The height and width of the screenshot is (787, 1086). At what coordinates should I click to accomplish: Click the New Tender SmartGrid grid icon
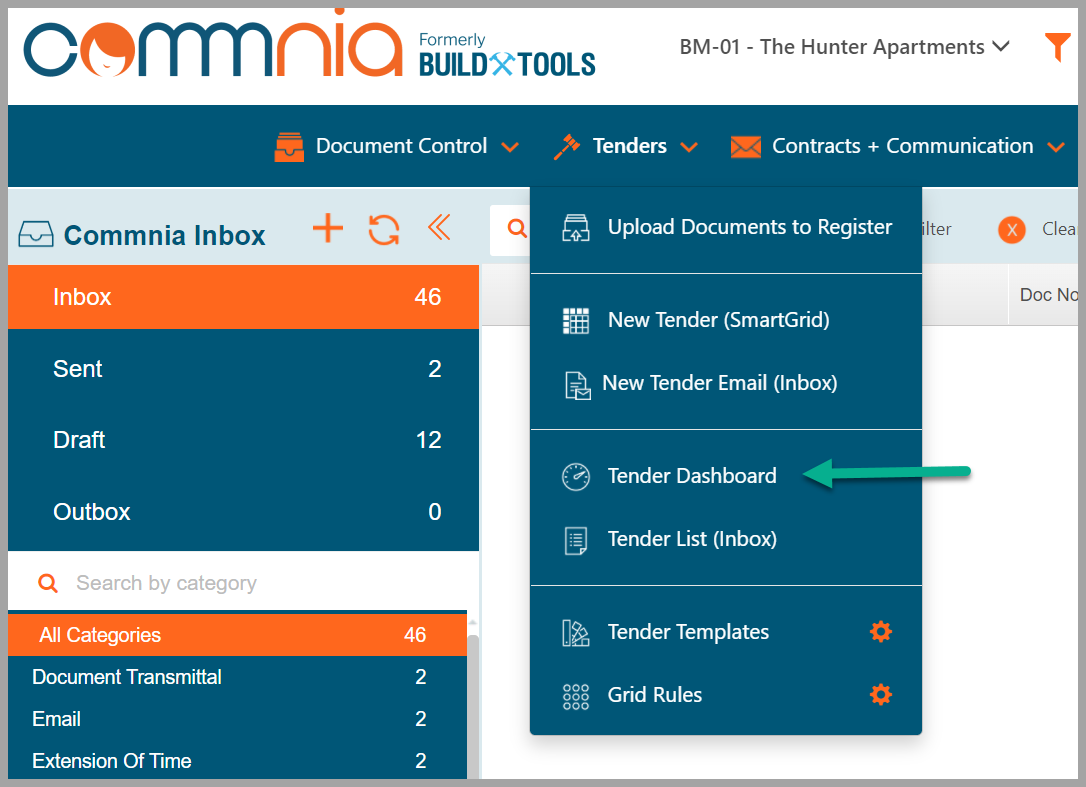coord(576,321)
